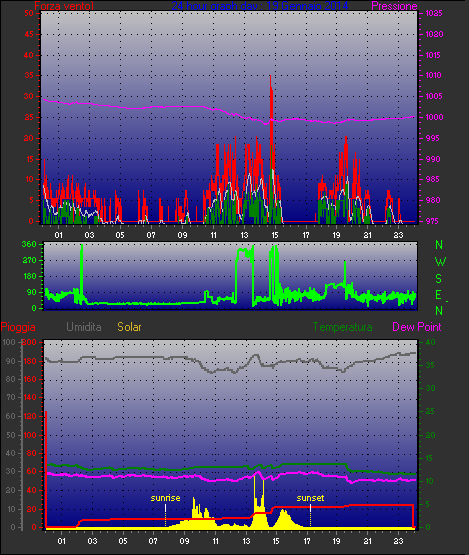Click the Pressione legend label
The height and width of the screenshot is (555, 469).
tap(394, 6)
